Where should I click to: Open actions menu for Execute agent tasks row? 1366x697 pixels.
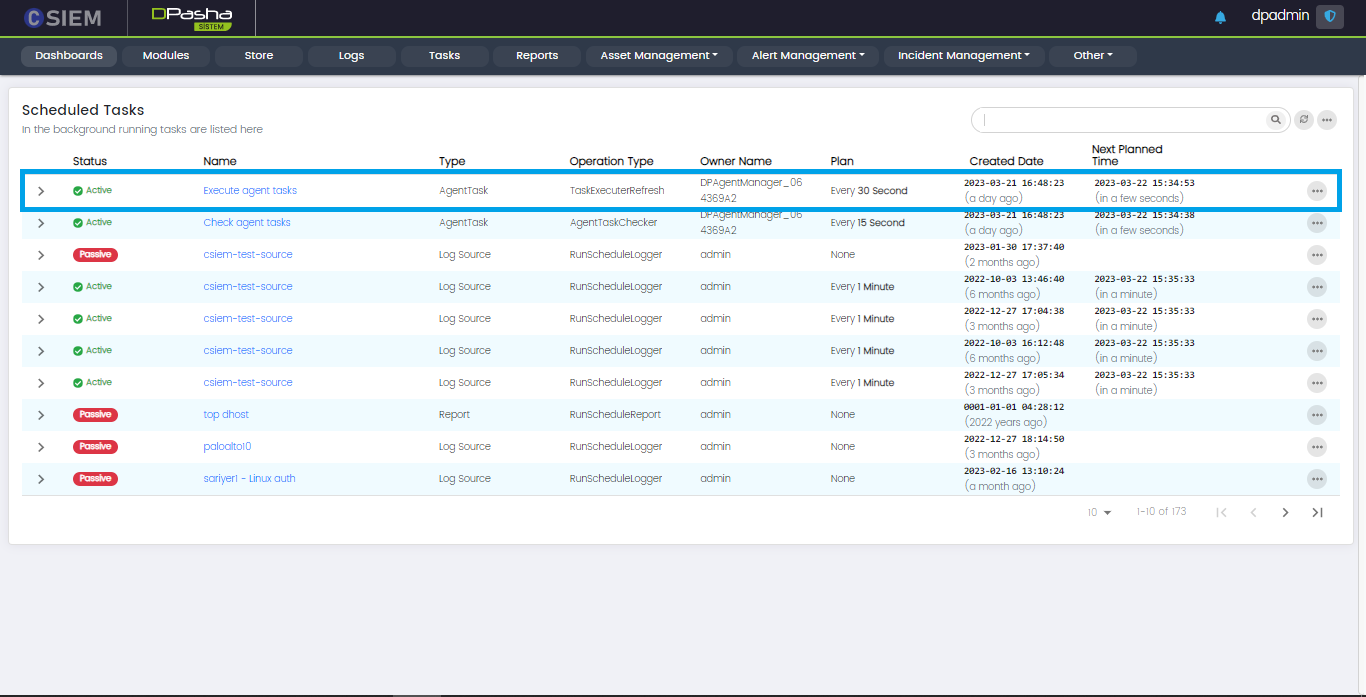(1317, 191)
